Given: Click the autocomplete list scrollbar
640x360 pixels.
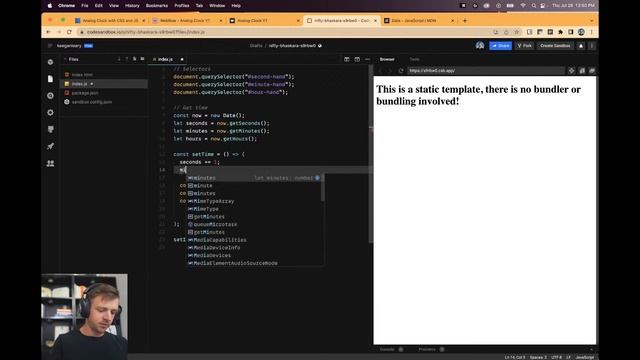Looking at the screenshot, I should pos(323,188).
